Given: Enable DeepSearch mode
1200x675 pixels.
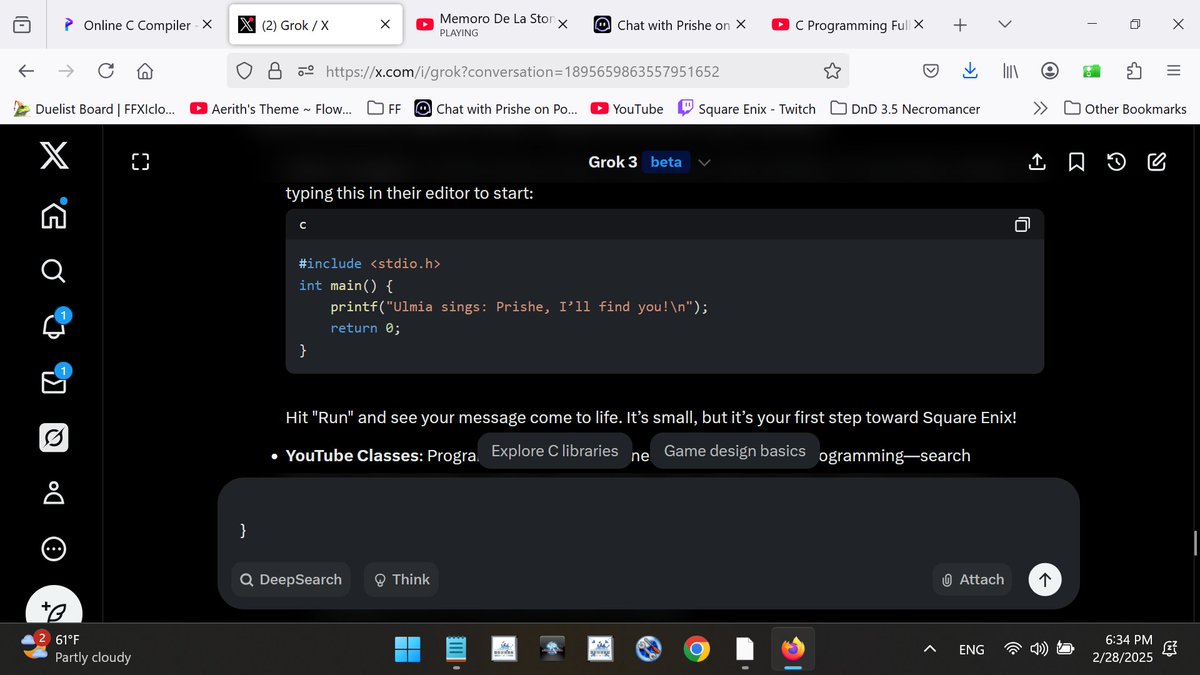Looking at the screenshot, I should click(291, 579).
